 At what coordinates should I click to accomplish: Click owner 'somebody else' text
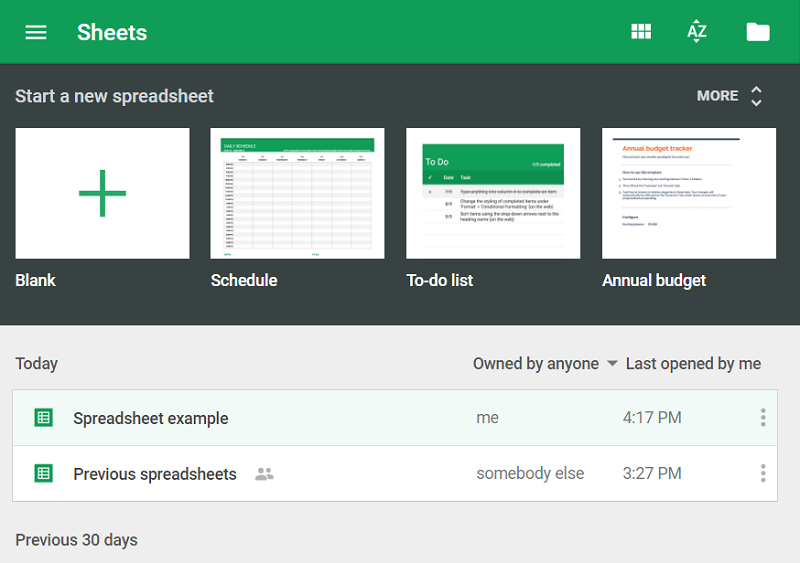click(x=530, y=473)
